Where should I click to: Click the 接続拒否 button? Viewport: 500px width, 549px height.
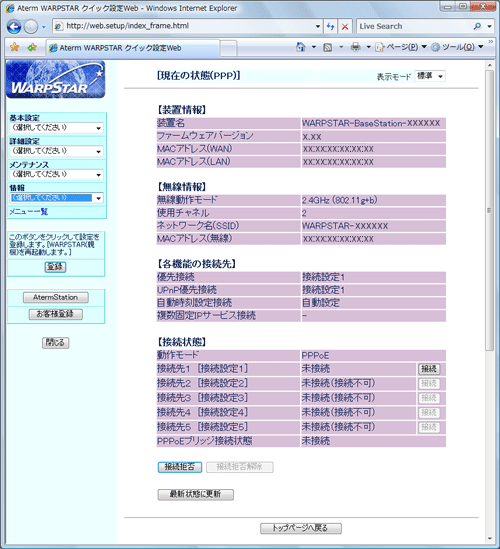pos(180,467)
